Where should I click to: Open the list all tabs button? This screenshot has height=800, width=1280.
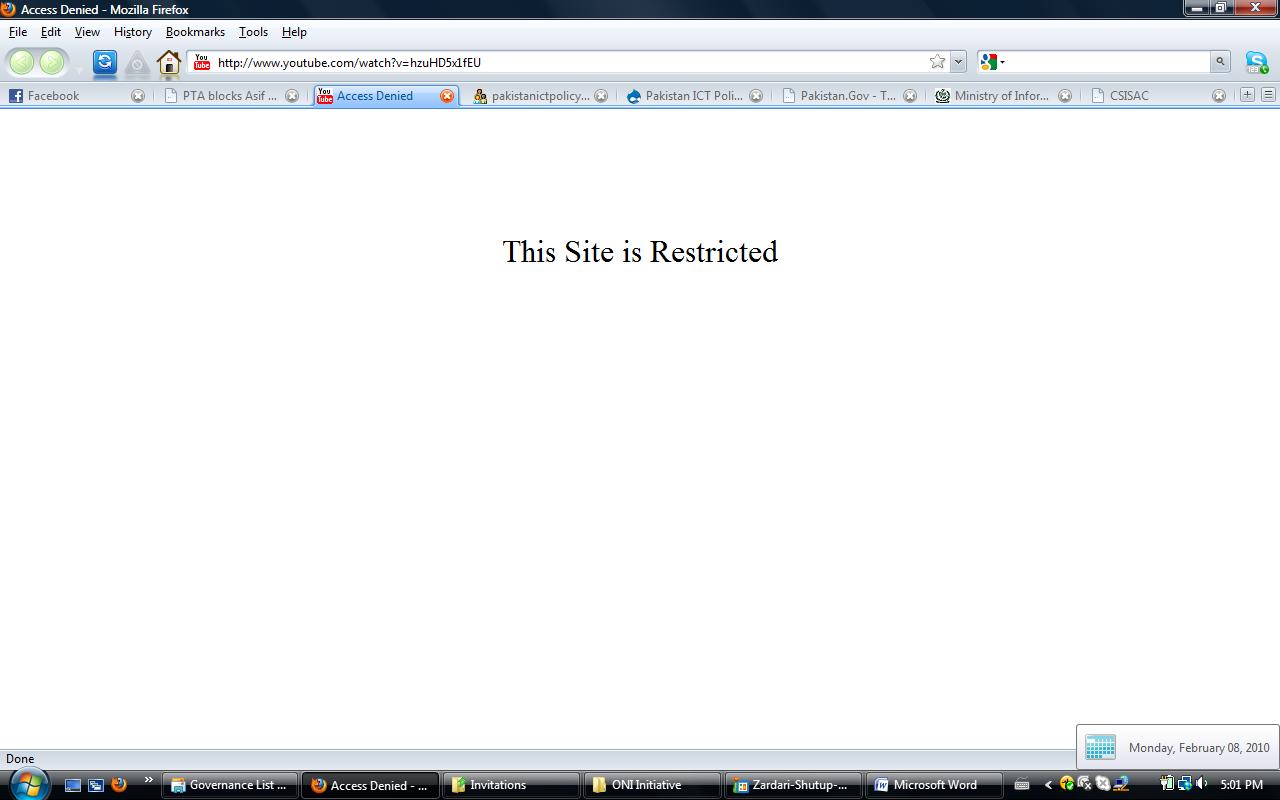coord(1267,95)
